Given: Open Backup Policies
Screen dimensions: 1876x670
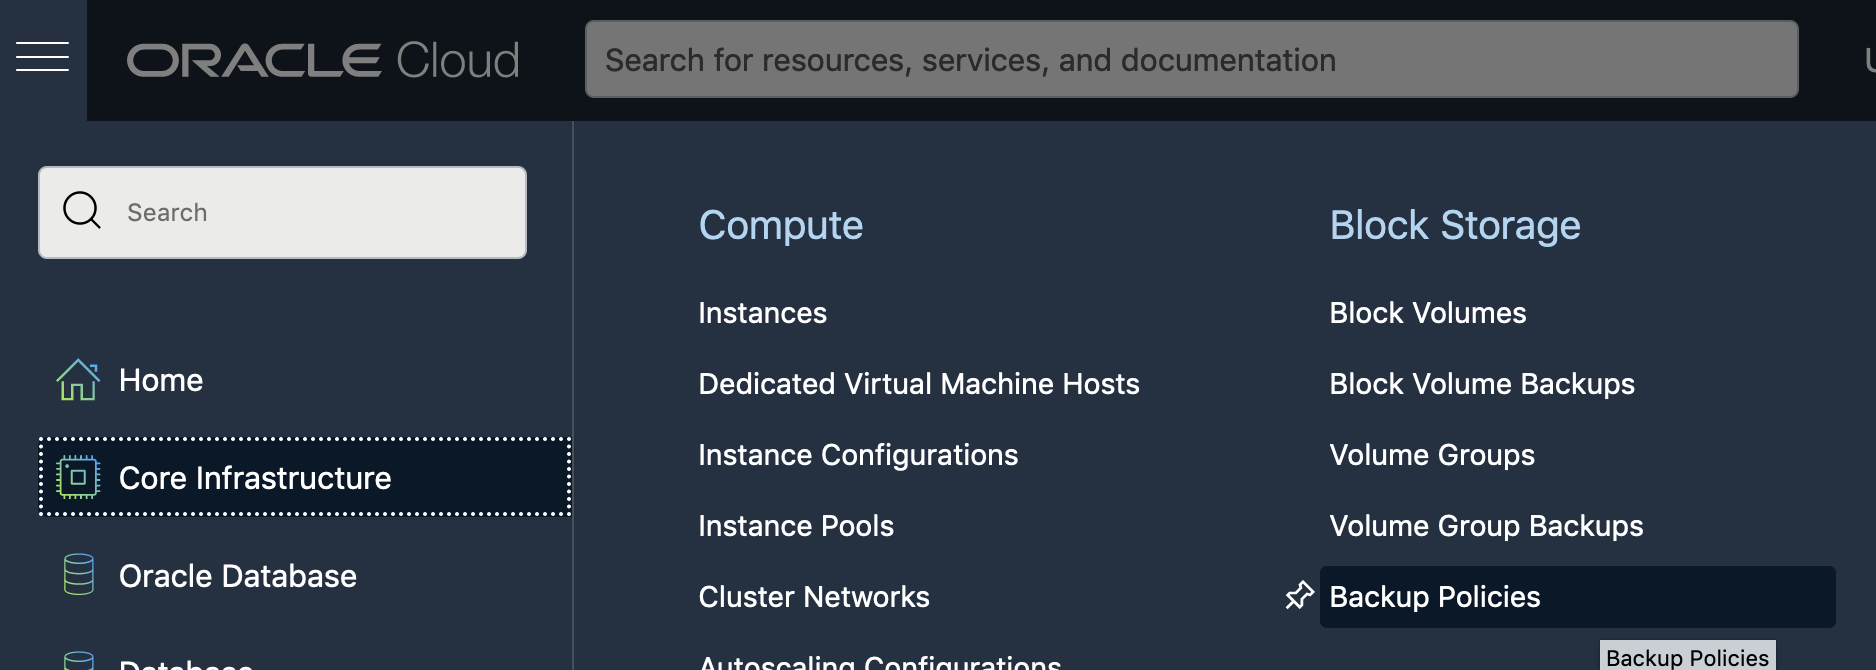Looking at the screenshot, I should coord(1577,597).
